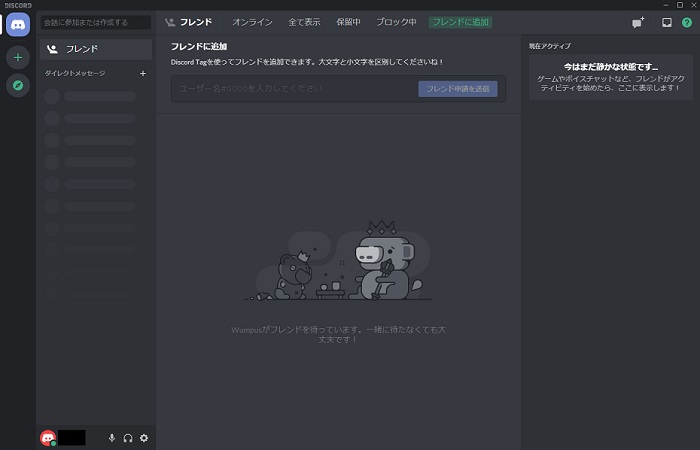Maximize the Discord window
The height and width of the screenshot is (450, 700).
click(680, 5)
